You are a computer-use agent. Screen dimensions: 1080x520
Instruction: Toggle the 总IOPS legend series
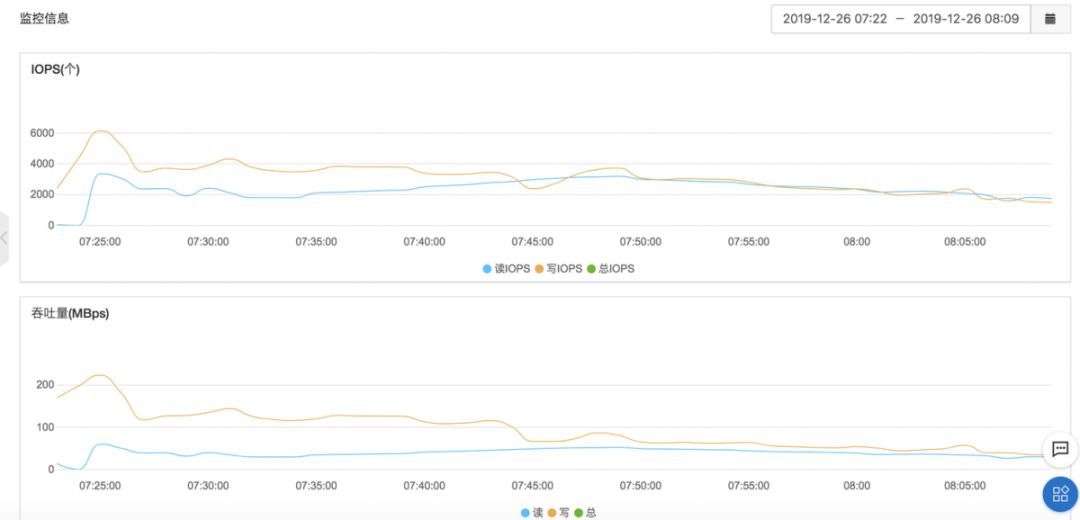pos(610,269)
